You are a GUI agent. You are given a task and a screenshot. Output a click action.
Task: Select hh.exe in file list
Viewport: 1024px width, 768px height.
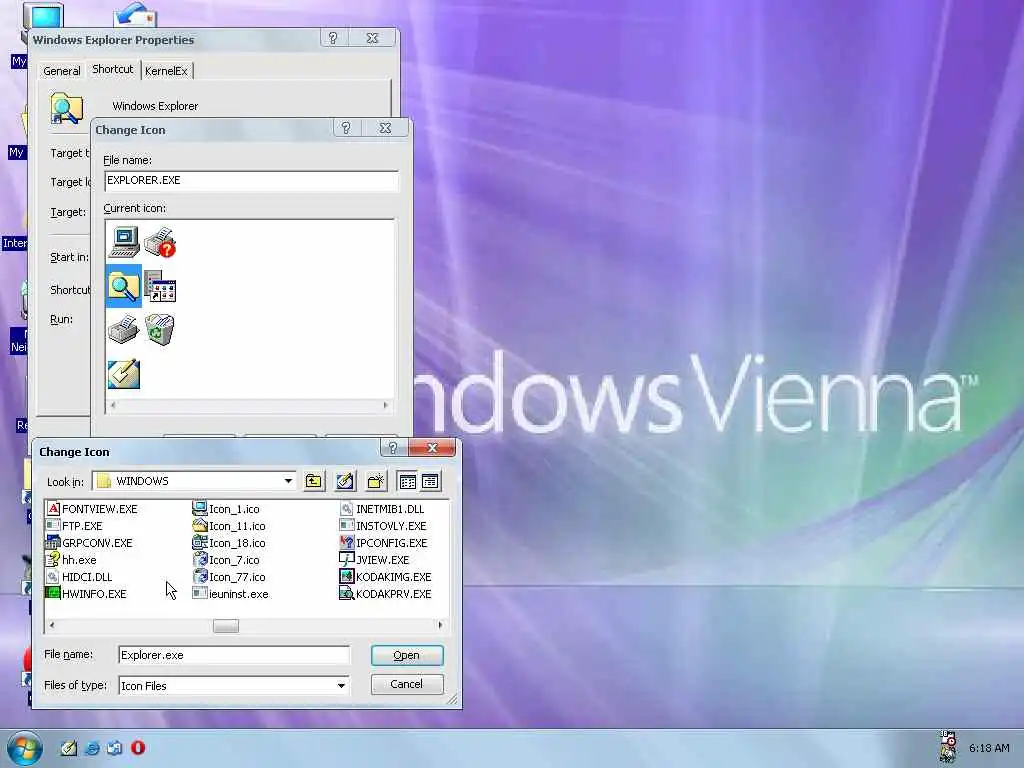point(71,560)
